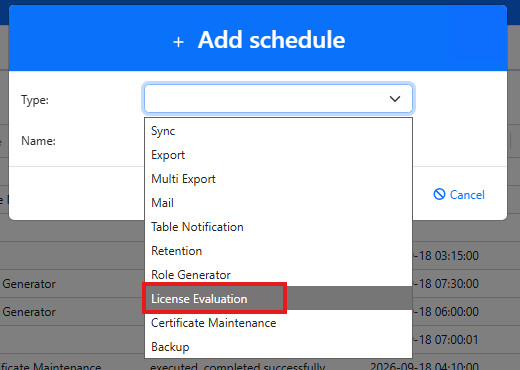Select Retention from dropdown list
This screenshot has width=520, height=370.
tap(278, 251)
